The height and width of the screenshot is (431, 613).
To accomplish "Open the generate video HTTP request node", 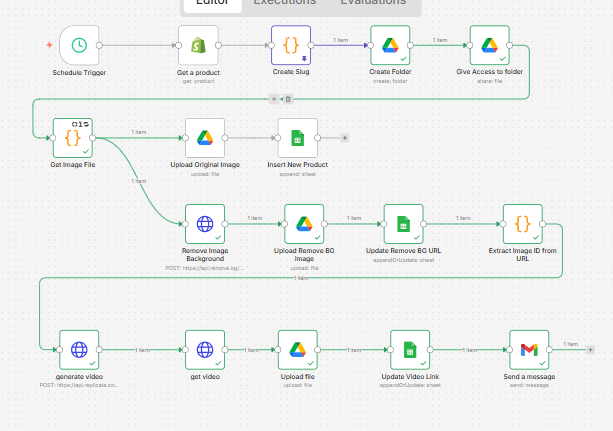I will pos(78,350).
